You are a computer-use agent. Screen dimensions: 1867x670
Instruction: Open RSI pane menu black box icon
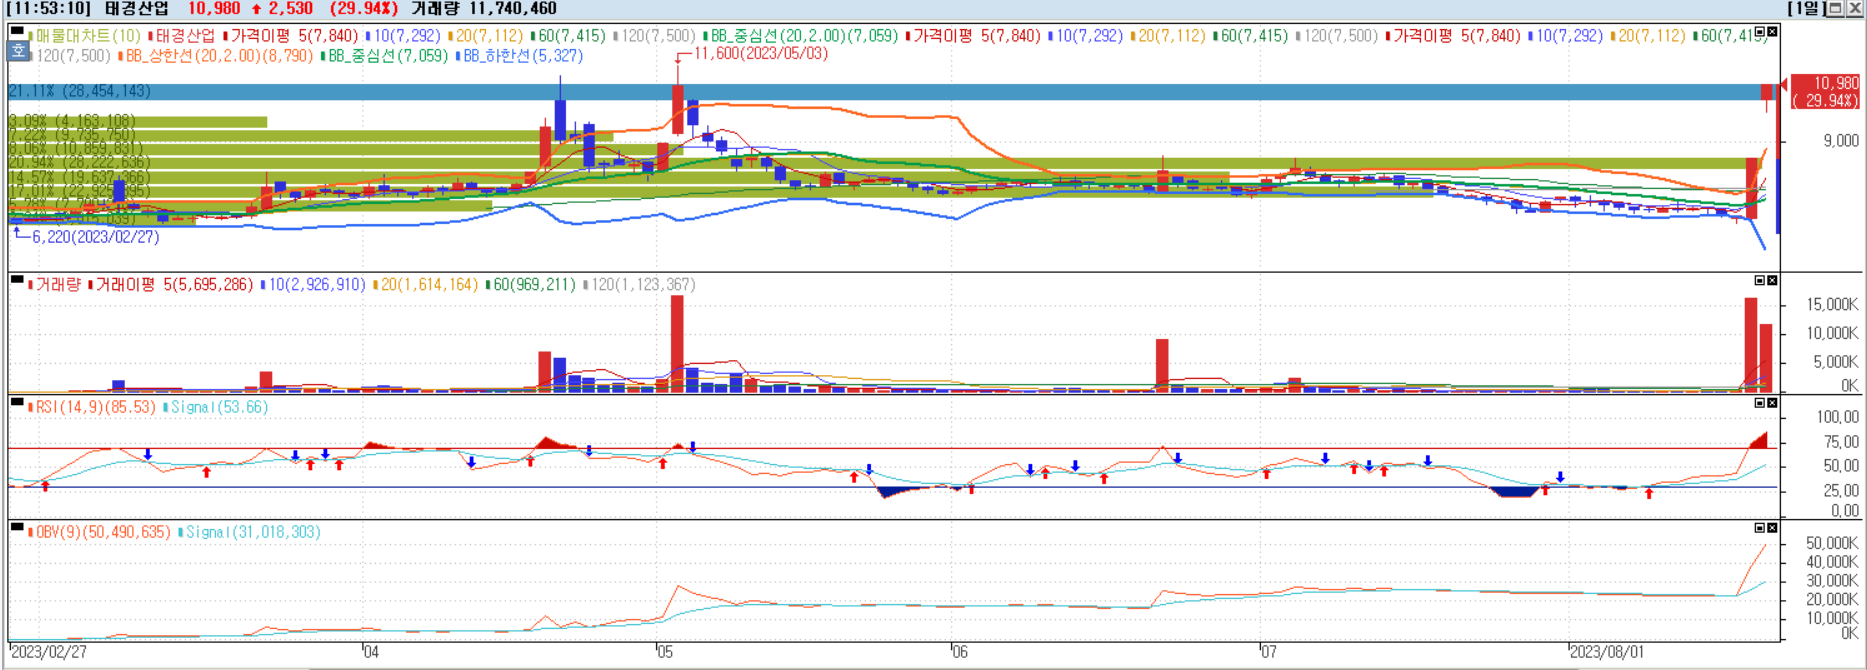pyautogui.click(x=17, y=403)
